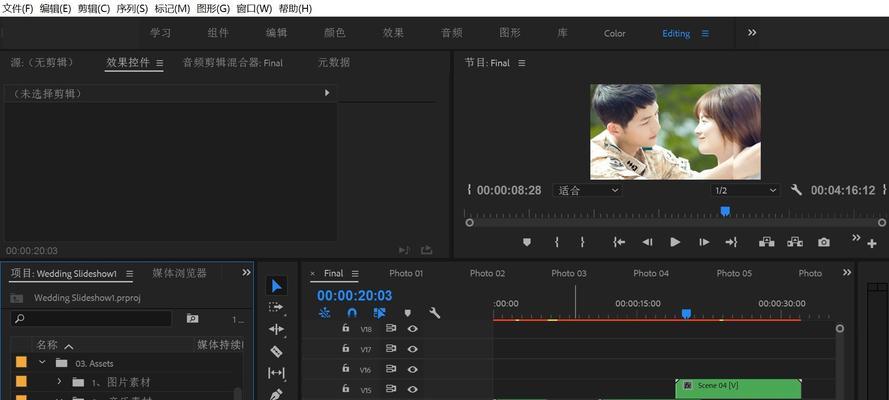Move the Program monitor playhead marker

point(725,211)
